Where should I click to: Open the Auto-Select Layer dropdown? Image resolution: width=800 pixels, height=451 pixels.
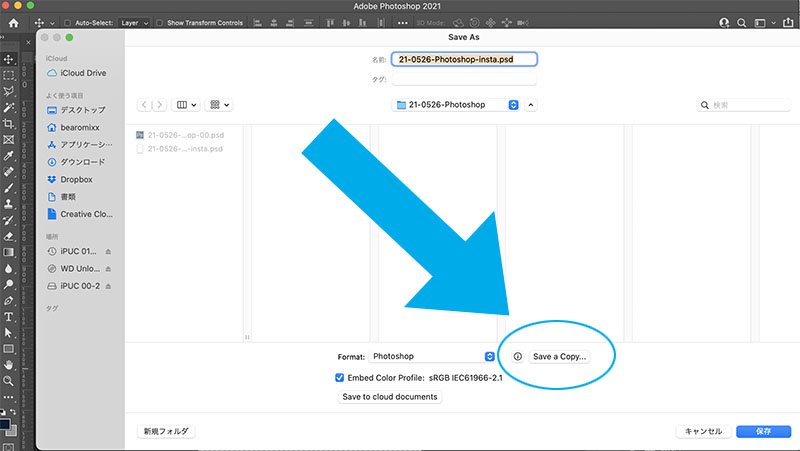tap(134, 23)
